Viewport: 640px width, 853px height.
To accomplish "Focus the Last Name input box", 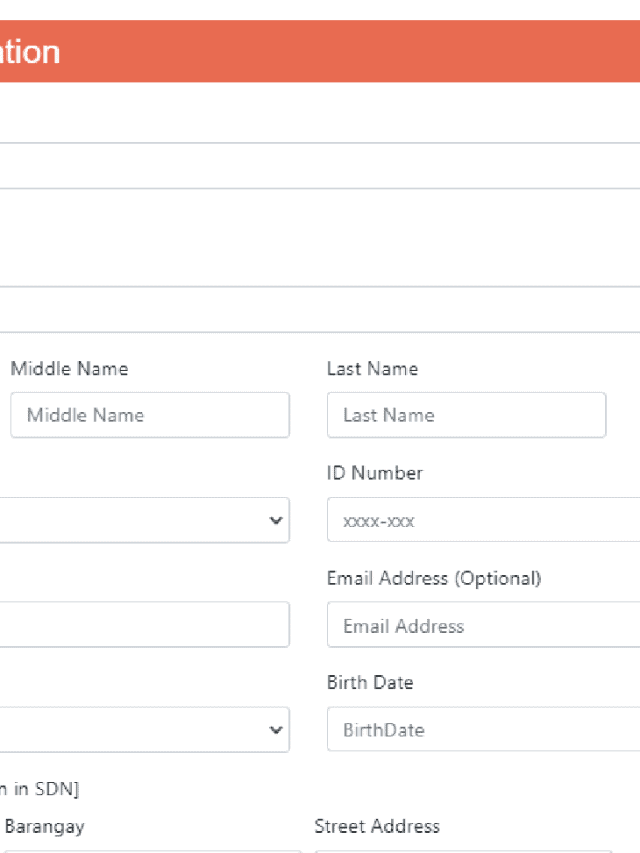I will pyautogui.click(x=466, y=415).
